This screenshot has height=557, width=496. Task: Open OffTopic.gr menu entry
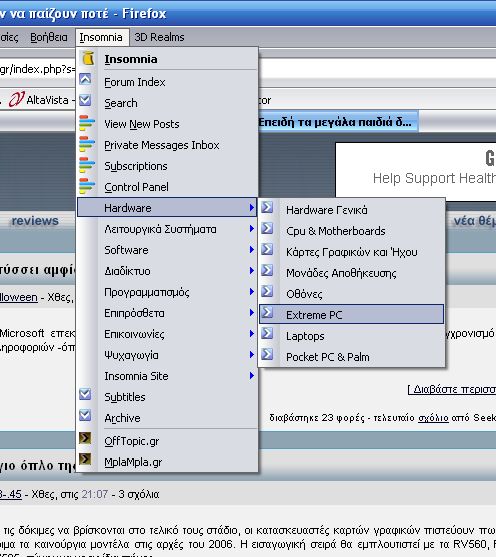click(x=167, y=441)
